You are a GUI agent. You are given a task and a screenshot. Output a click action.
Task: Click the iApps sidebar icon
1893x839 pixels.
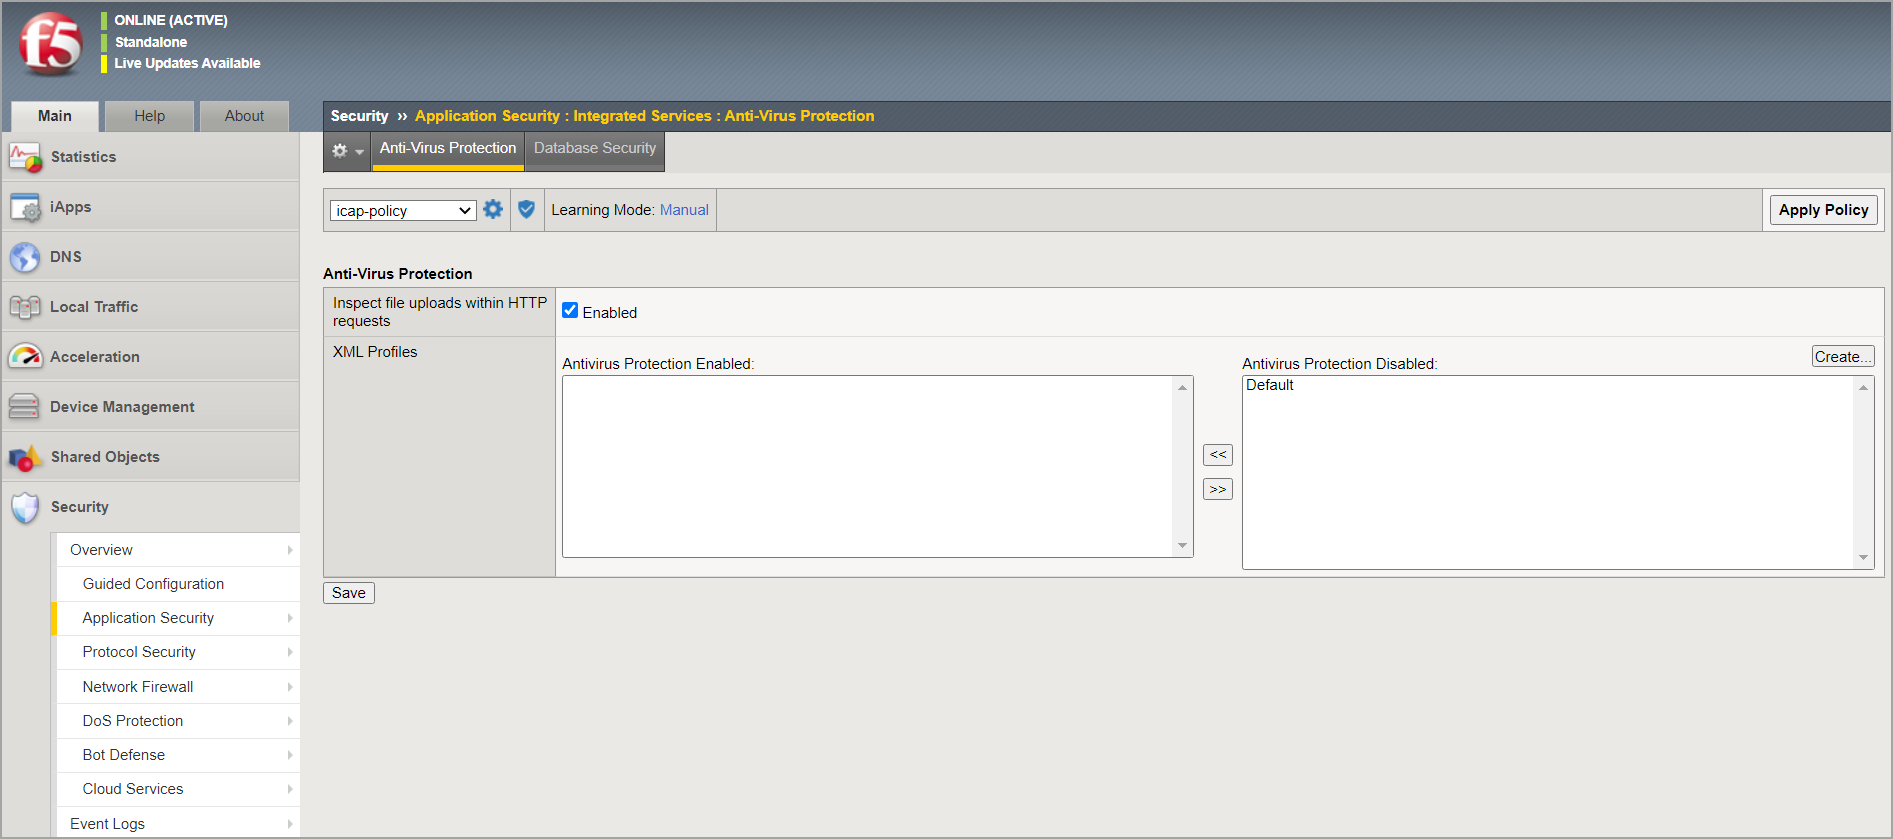[25, 207]
